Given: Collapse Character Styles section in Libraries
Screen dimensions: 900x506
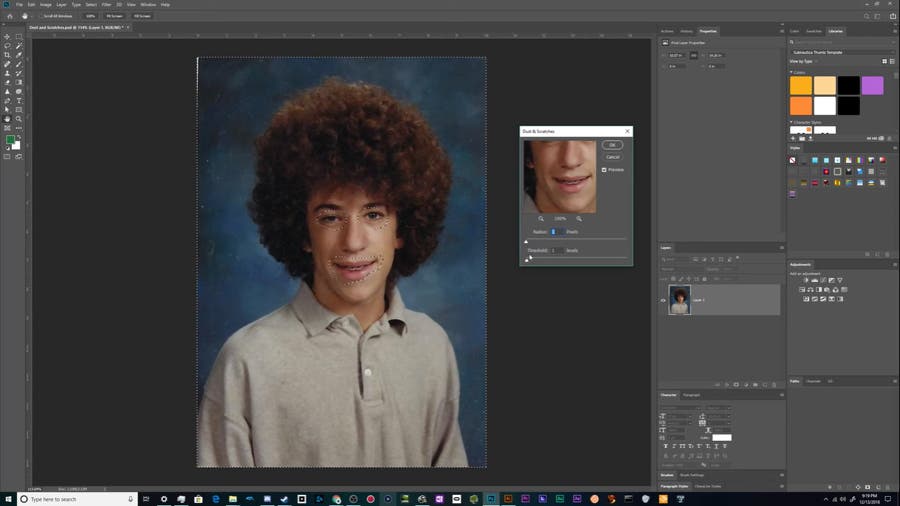Looking at the screenshot, I should 791,122.
